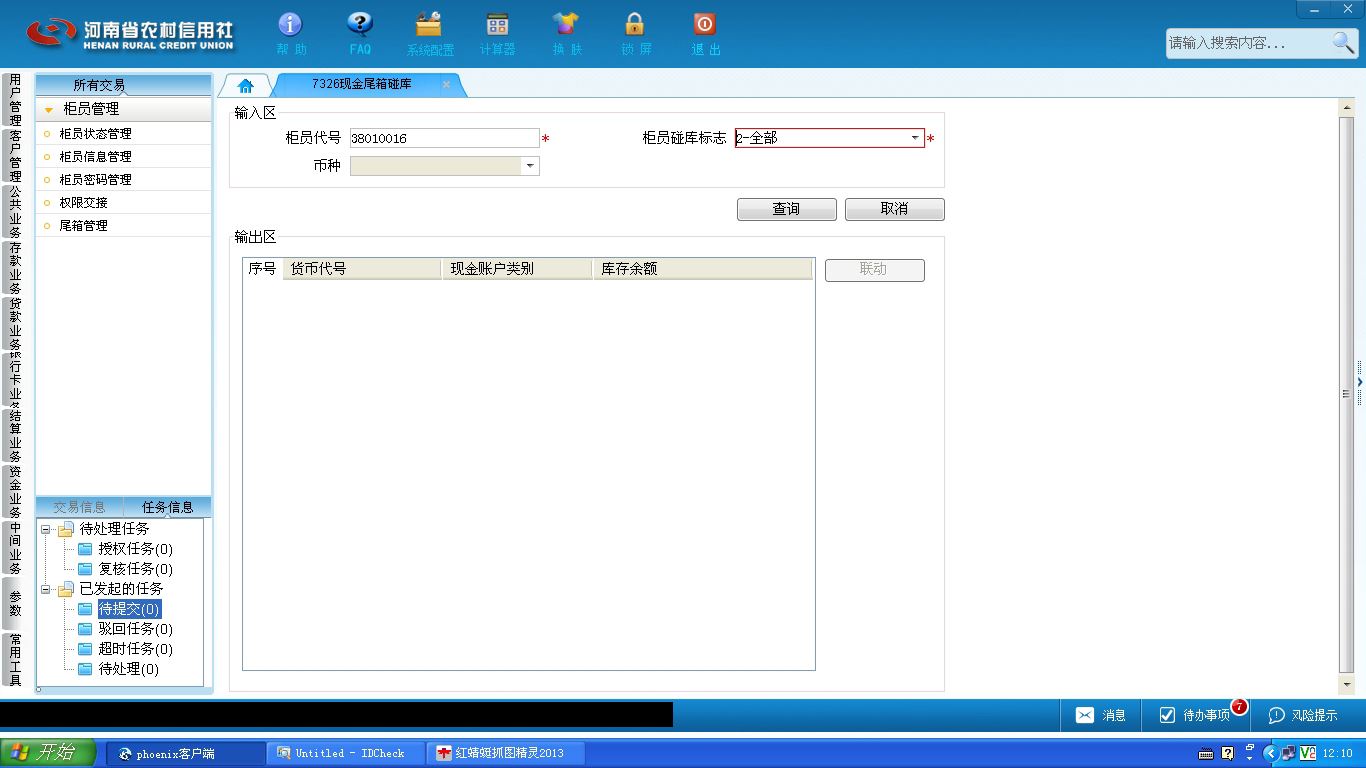Open the FAQ question mark icon
The height and width of the screenshot is (768, 1366).
[359, 24]
